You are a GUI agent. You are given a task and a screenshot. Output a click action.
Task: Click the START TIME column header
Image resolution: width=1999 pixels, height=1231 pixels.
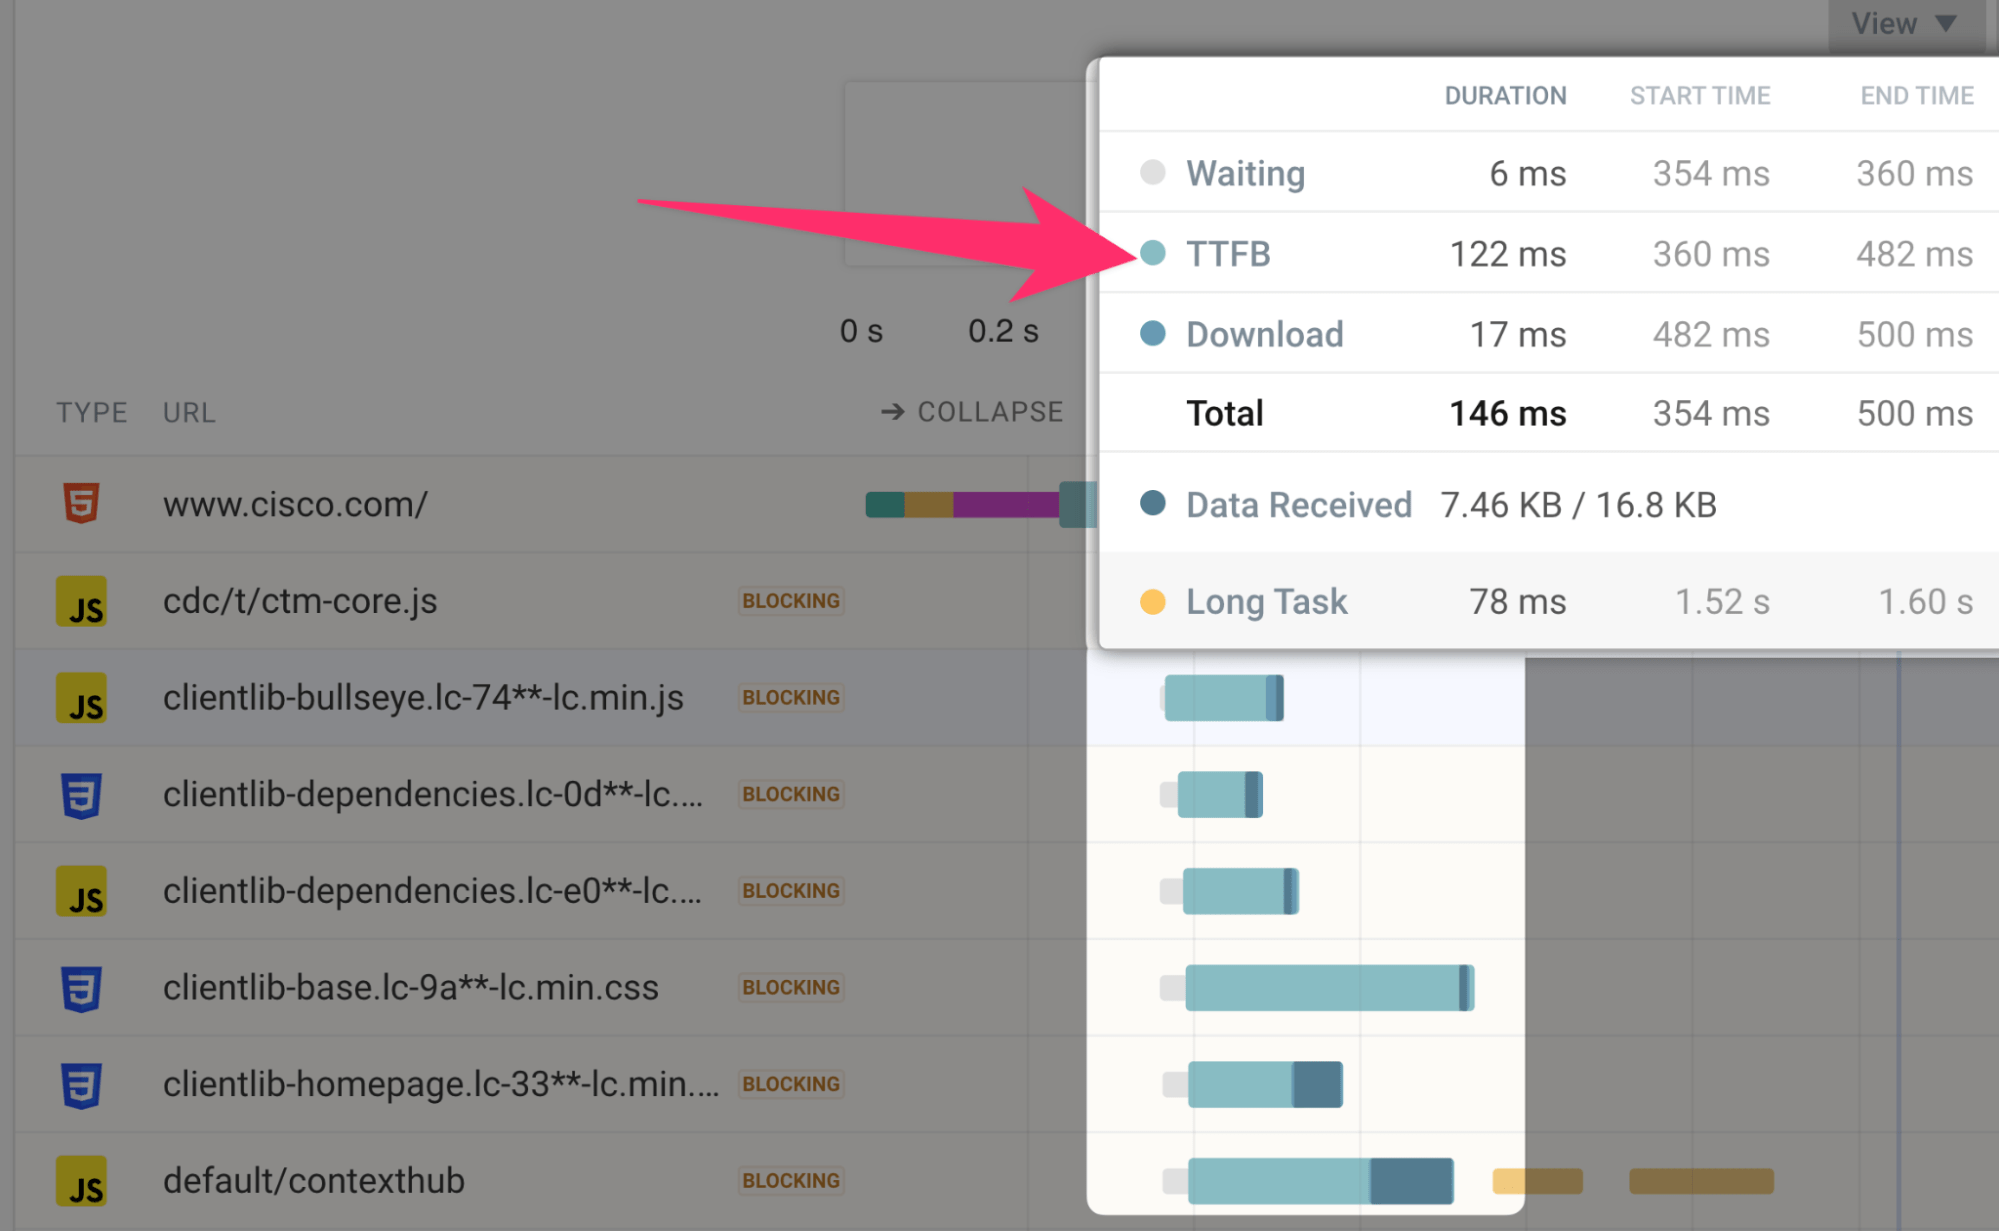coord(1699,95)
